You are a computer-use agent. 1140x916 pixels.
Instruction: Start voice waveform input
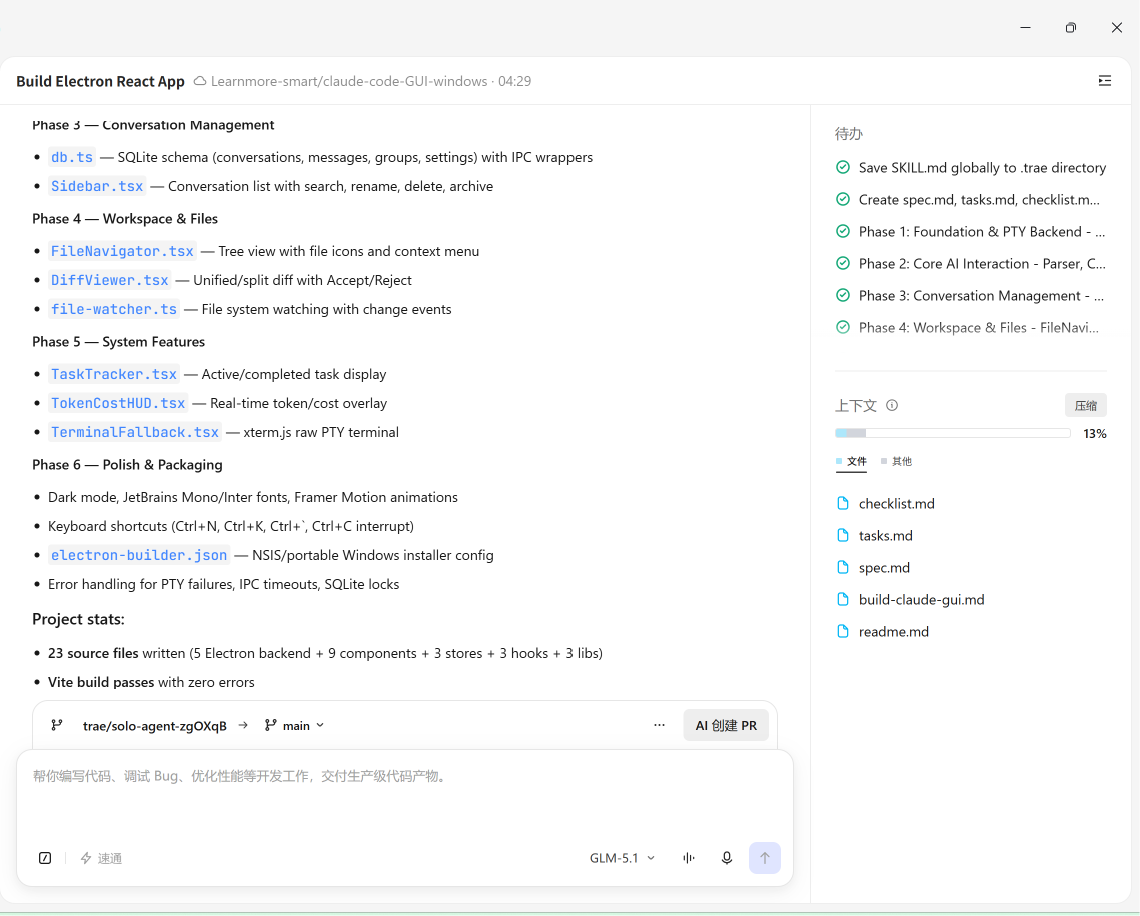(689, 858)
